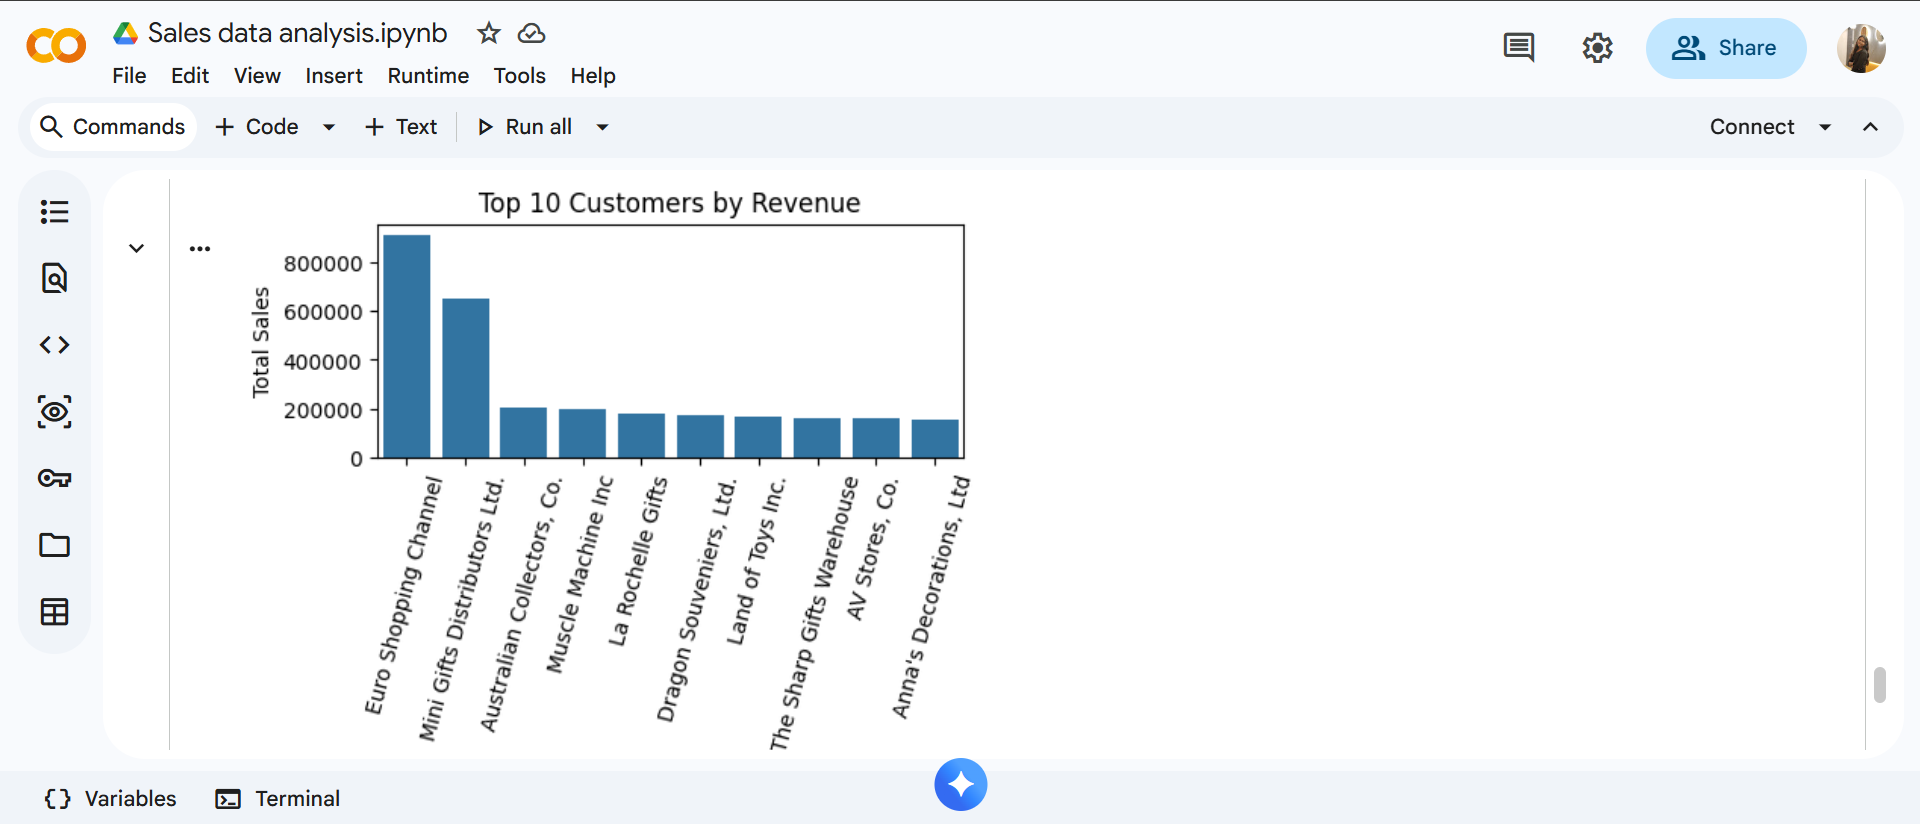This screenshot has width=1920, height=824.
Task: Open the Files folder icon in sidebar
Action: coord(54,545)
